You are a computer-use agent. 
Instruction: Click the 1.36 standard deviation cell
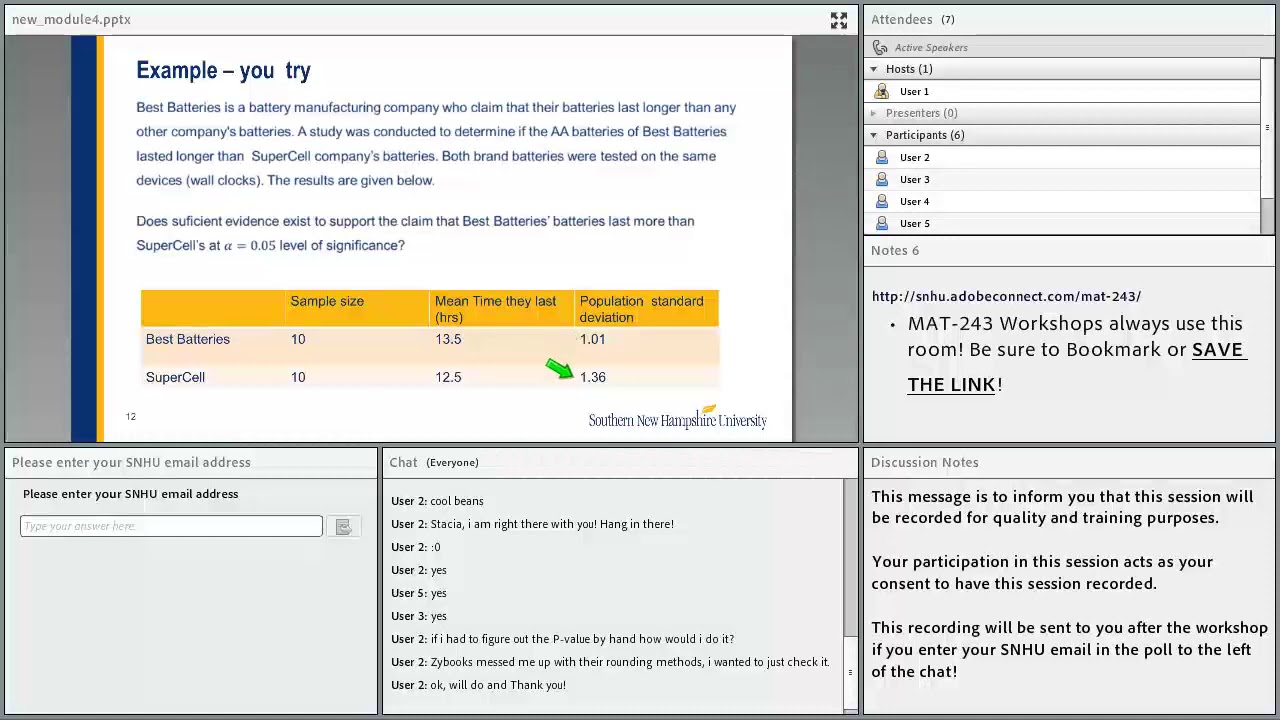pyautogui.click(x=593, y=377)
